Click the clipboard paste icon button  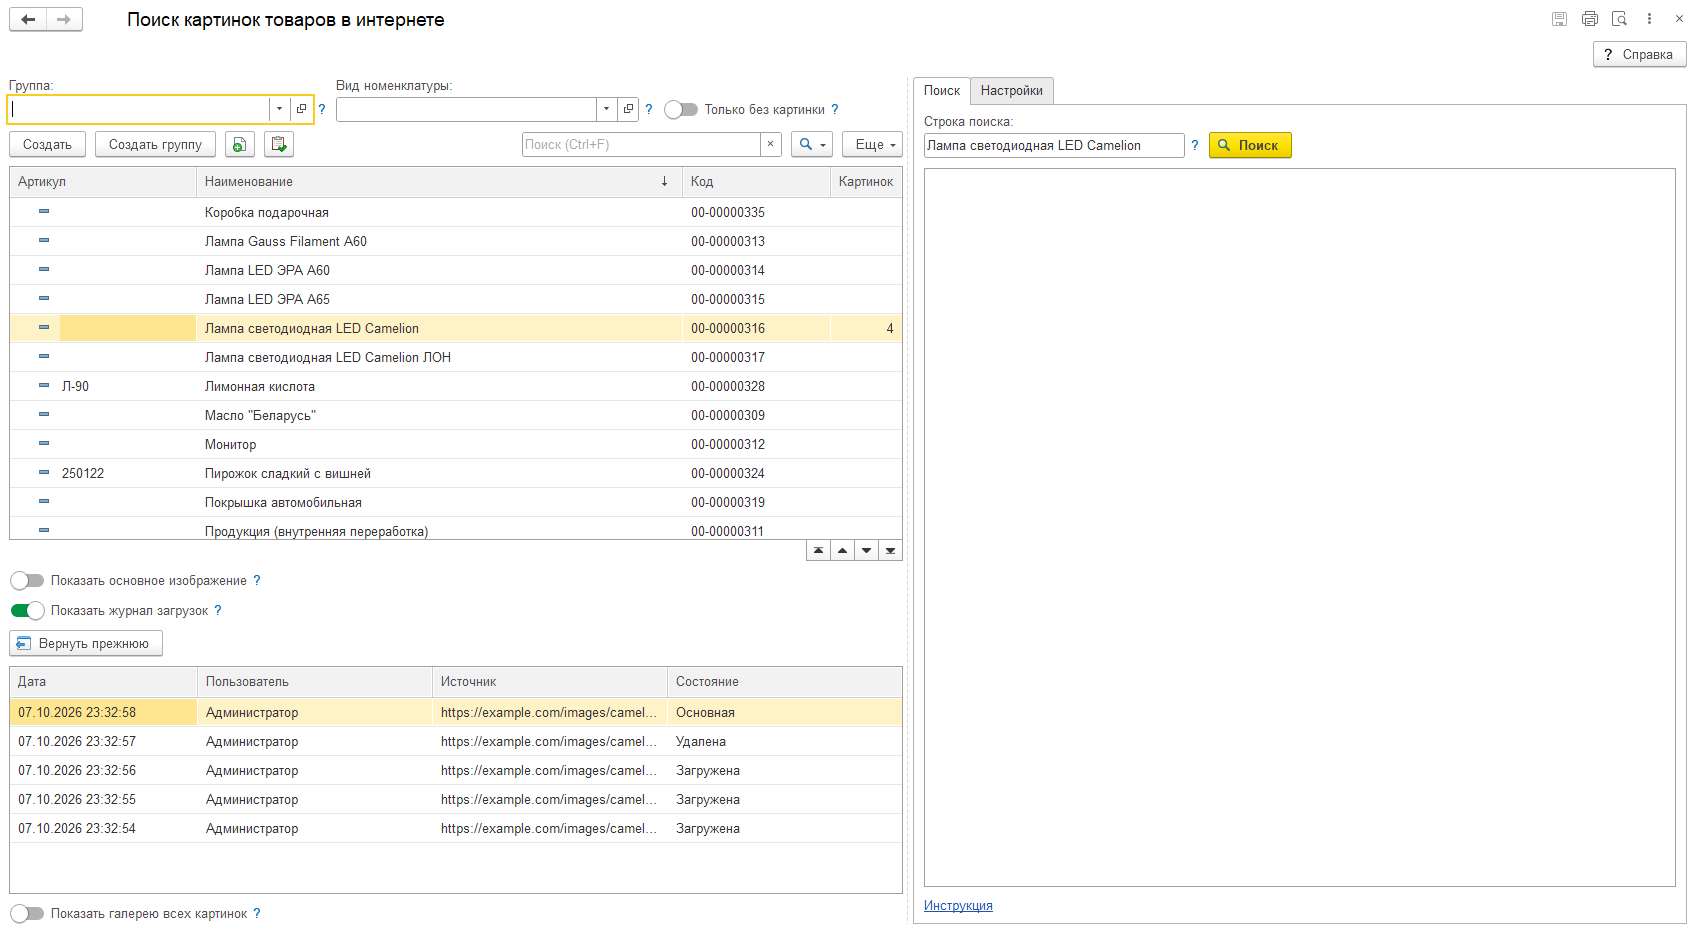pos(279,145)
